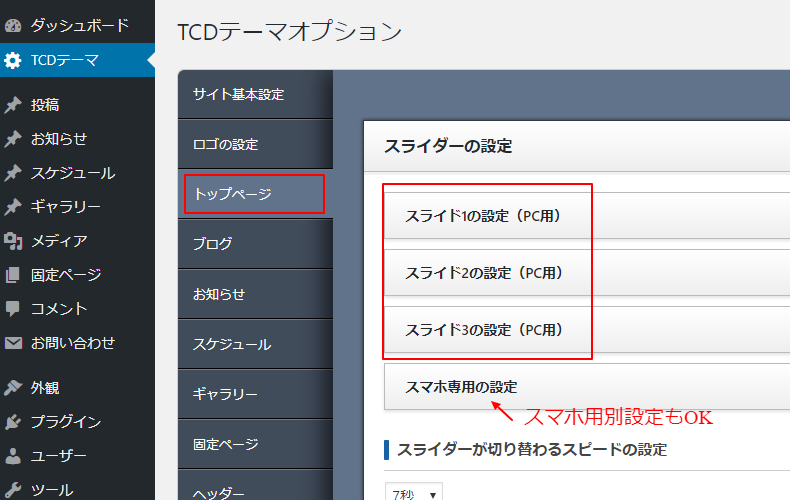Open 固定ページ in the admin sidebar
The width and height of the screenshot is (790, 500).
[x=78, y=275]
